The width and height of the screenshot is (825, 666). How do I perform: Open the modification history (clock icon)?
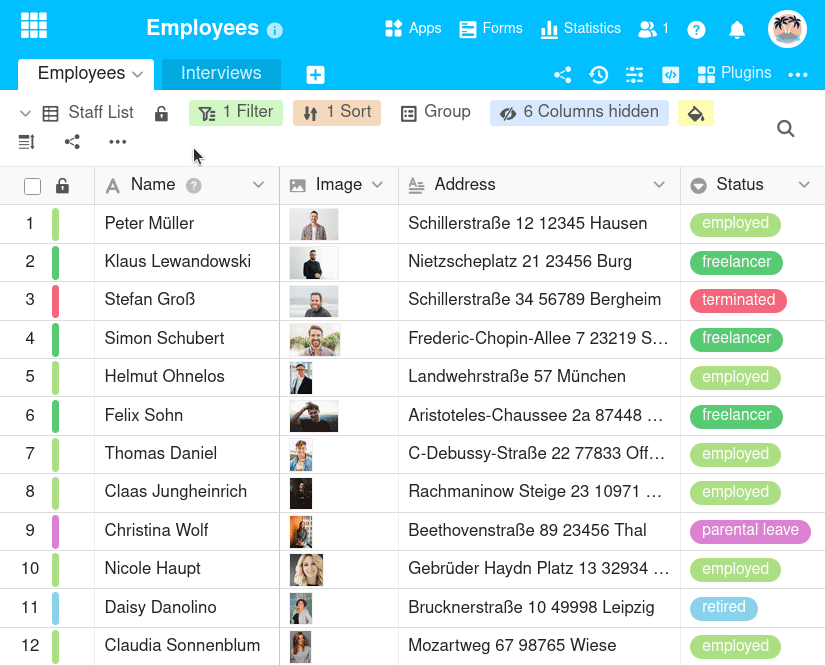pos(598,73)
